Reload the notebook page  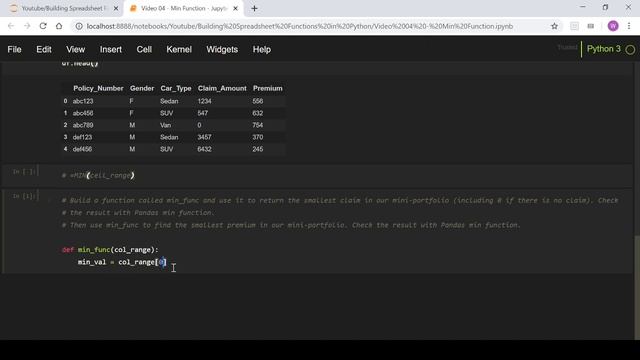(43, 26)
